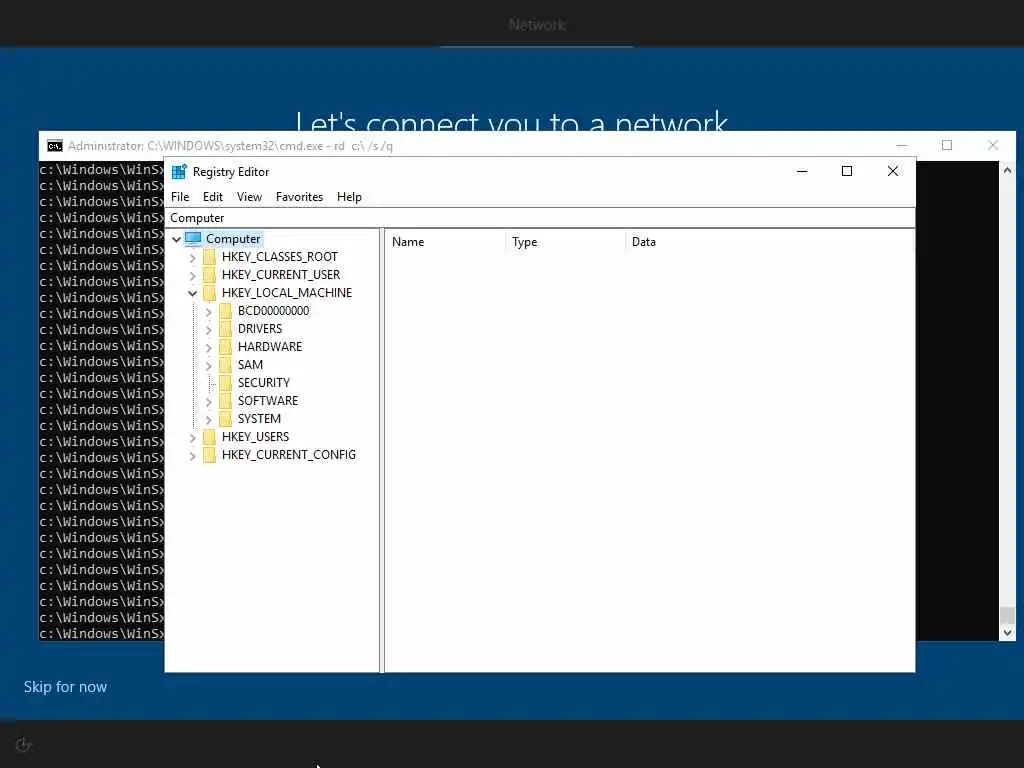Click the cmd.exe window title icon
The width and height of the screenshot is (1024, 768).
(x=55, y=146)
